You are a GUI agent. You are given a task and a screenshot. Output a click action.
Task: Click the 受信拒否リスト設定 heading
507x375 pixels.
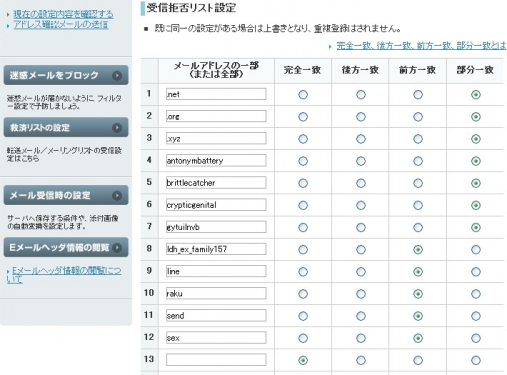[x=191, y=8]
